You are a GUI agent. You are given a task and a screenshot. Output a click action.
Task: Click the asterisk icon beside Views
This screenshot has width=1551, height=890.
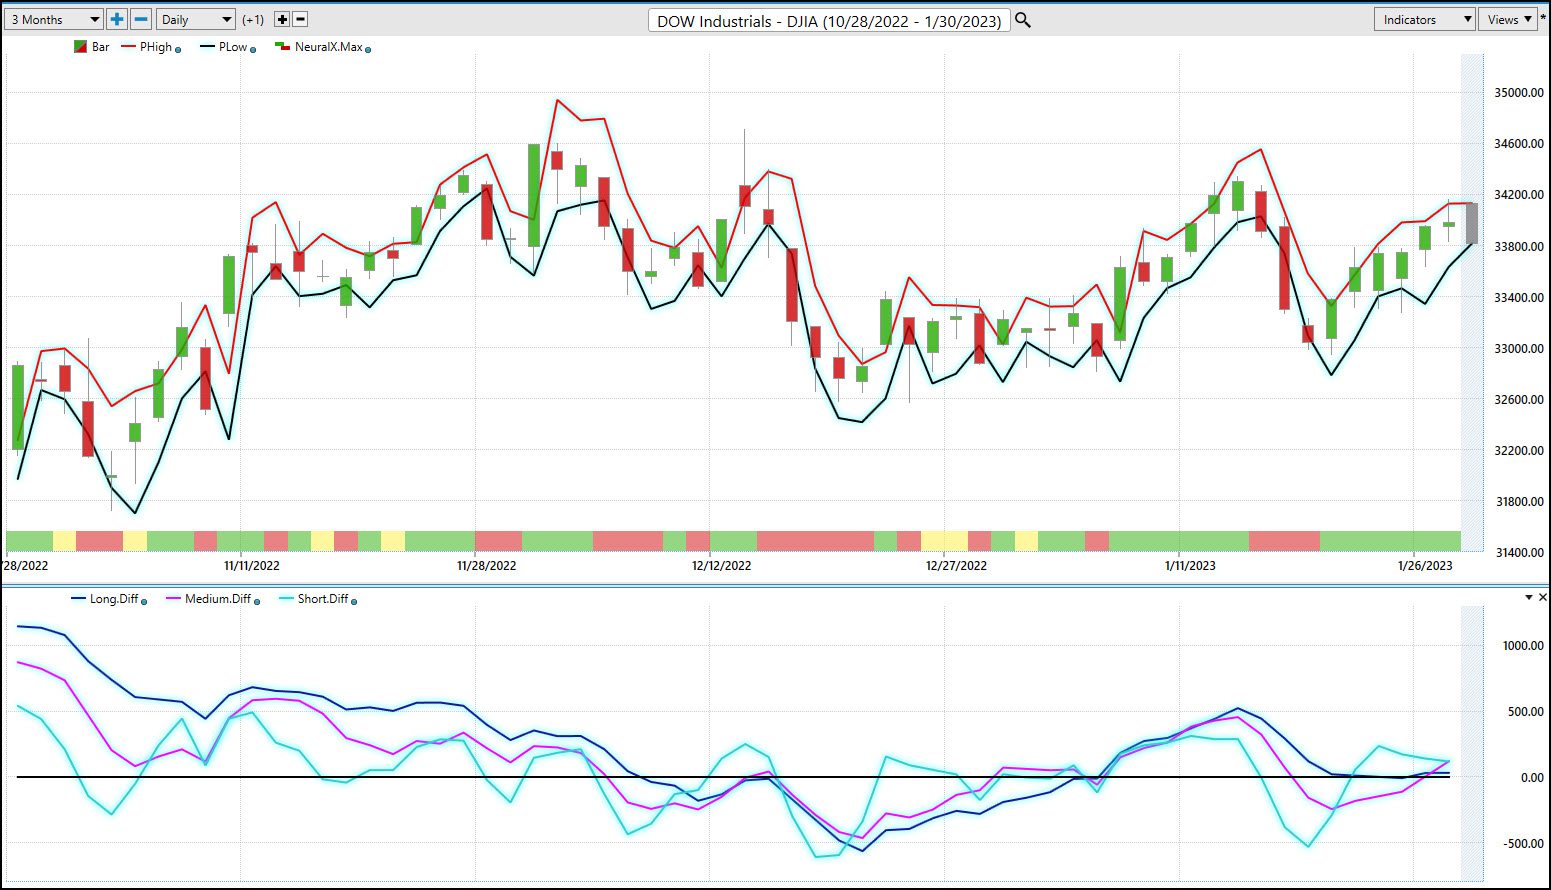1543,19
